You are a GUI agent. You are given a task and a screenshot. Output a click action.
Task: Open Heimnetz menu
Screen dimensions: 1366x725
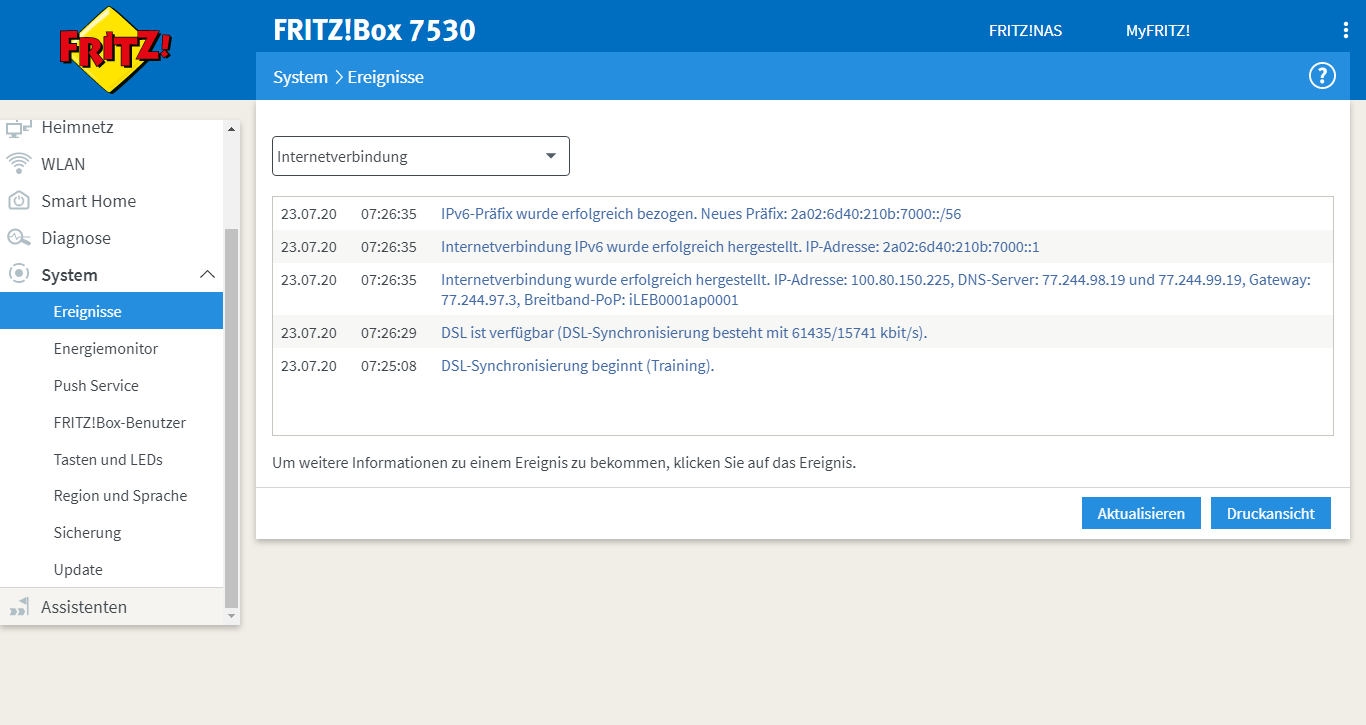tap(77, 128)
